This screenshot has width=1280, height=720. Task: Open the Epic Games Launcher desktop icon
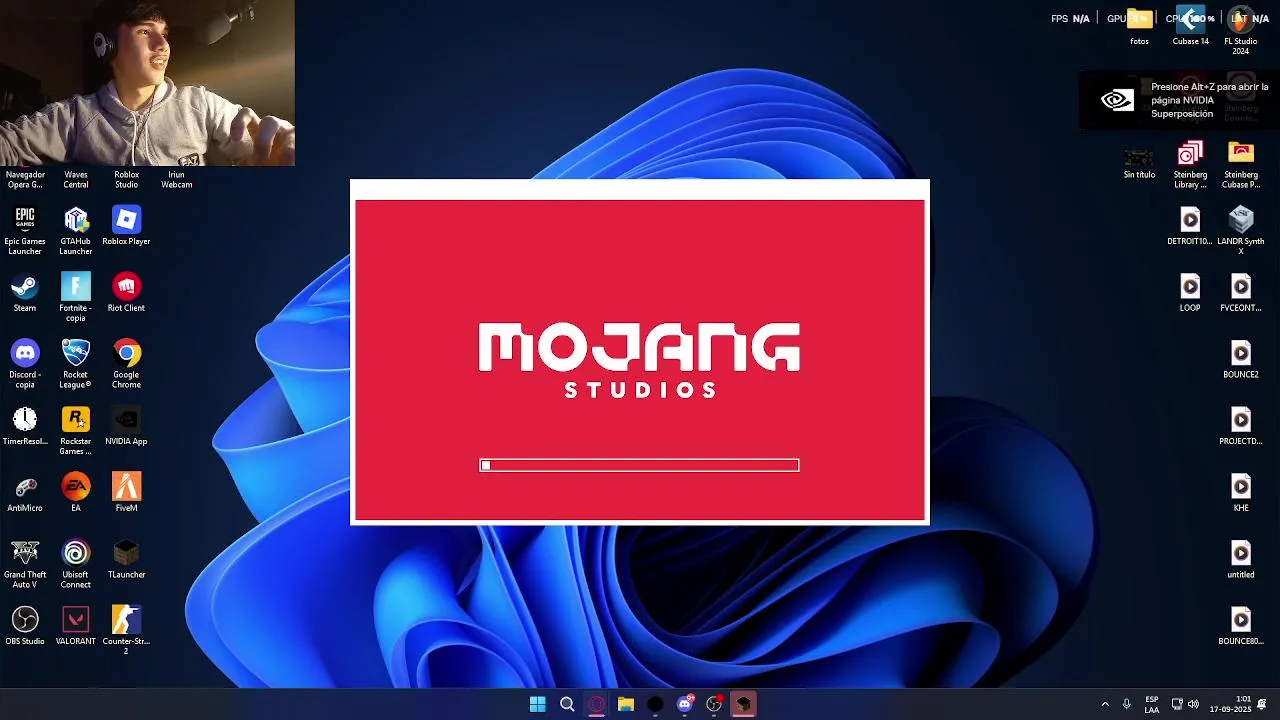click(x=25, y=230)
